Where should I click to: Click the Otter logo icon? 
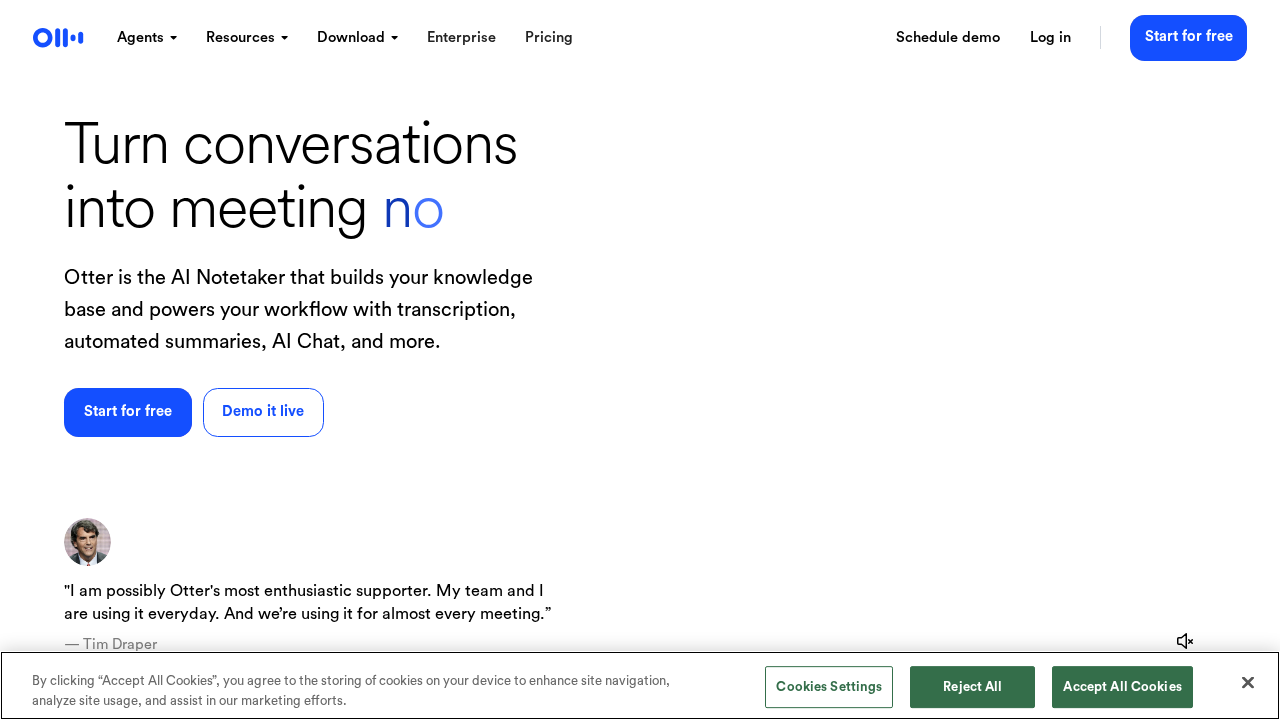point(58,38)
